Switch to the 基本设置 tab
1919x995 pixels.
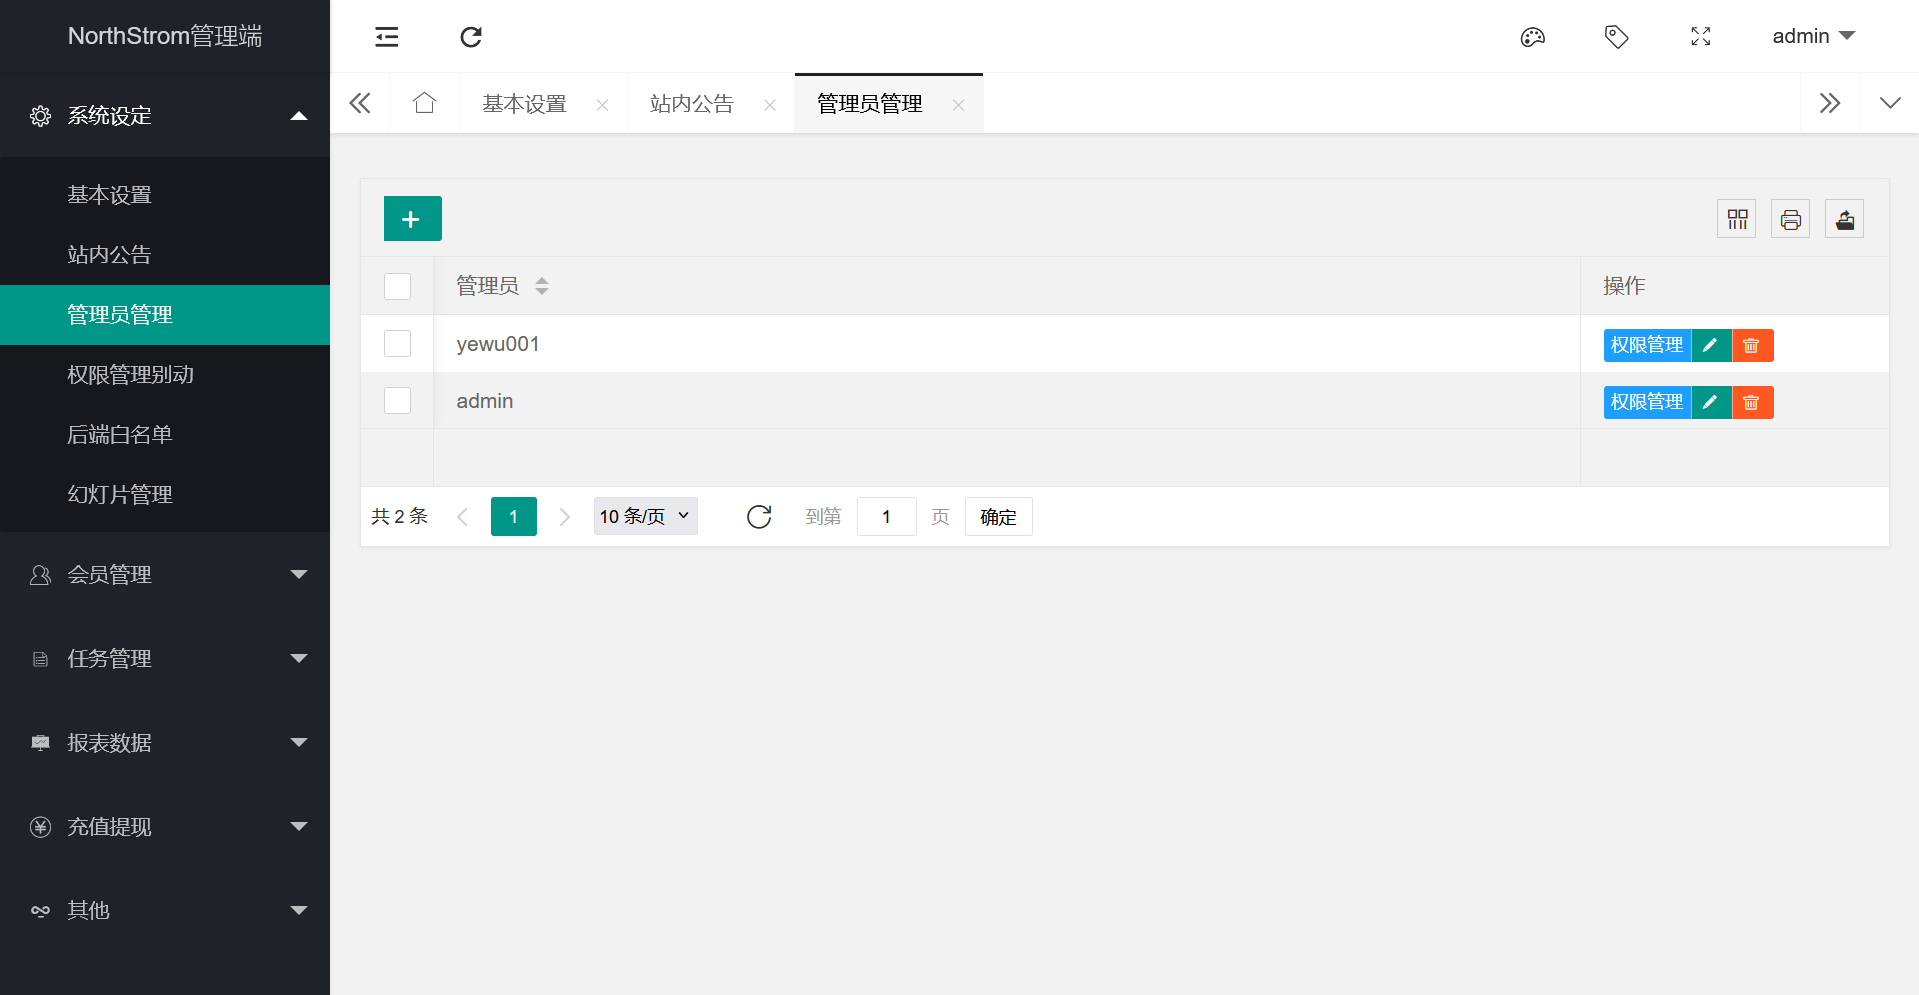pyautogui.click(x=525, y=104)
